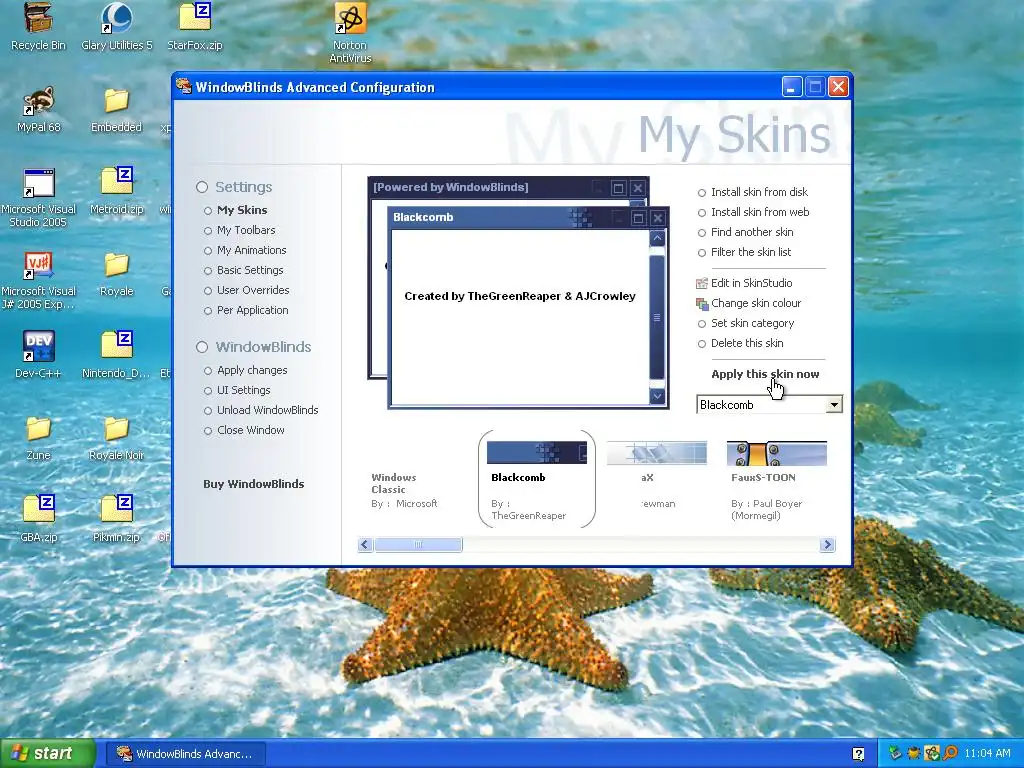
Task: Click Filter the skin list
Action: click(x=744, y=252)
